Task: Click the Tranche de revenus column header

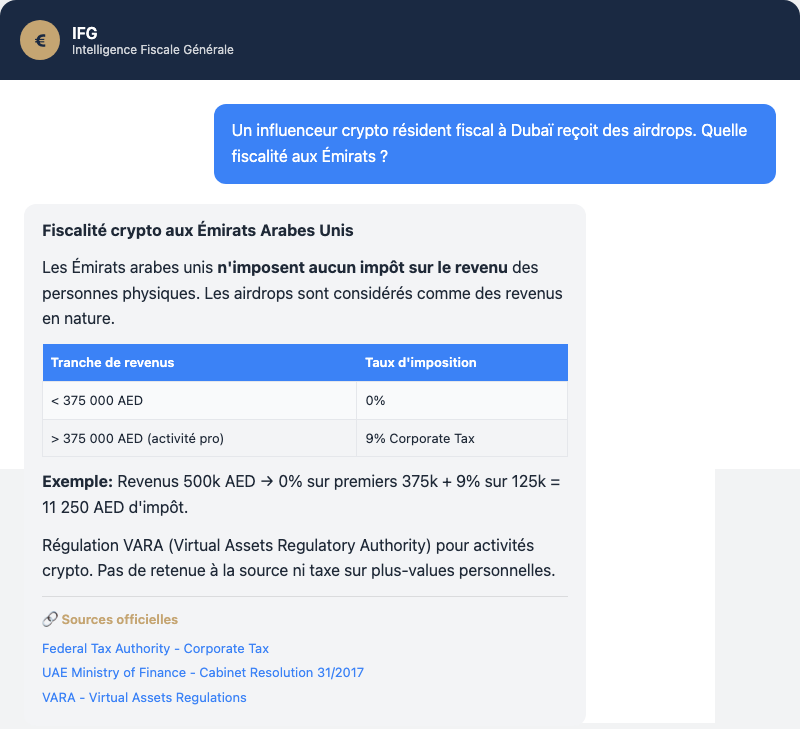Action: tap(113, 362)
